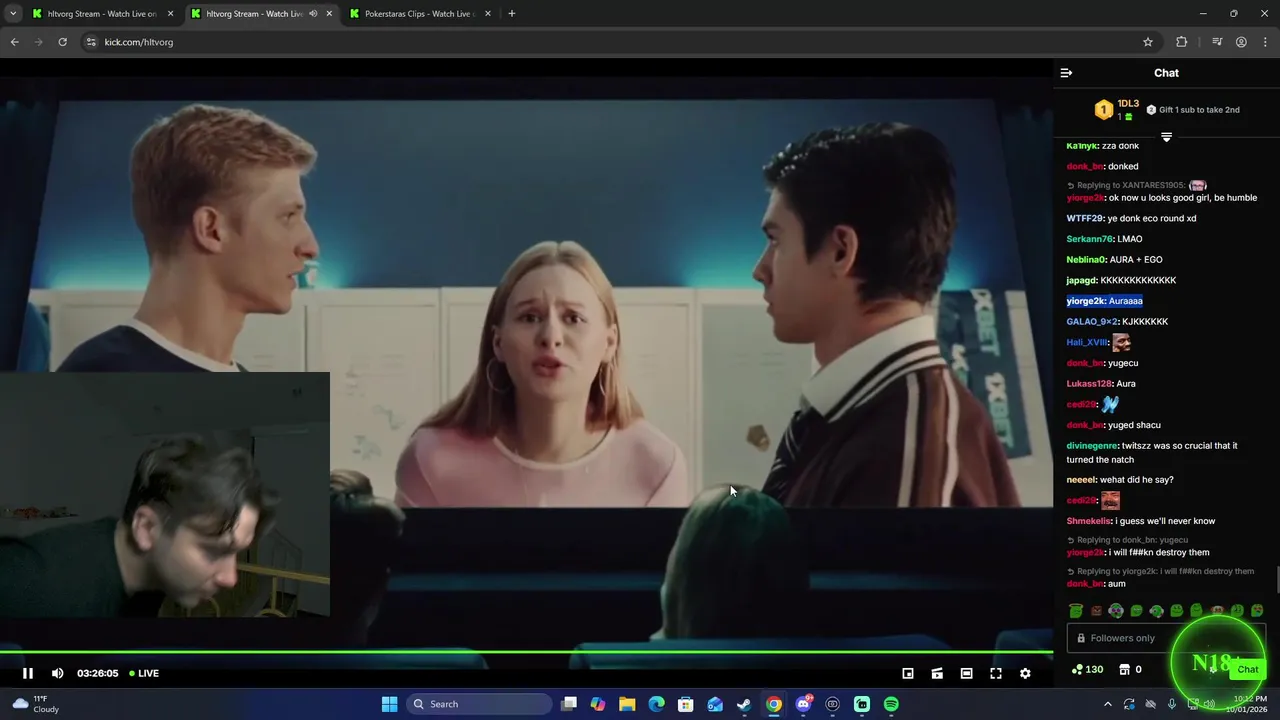Click 'Replying to donk_bn: yugecu' reply reference
Screen dimensions: 1280x720
(x=1132, y=540)
